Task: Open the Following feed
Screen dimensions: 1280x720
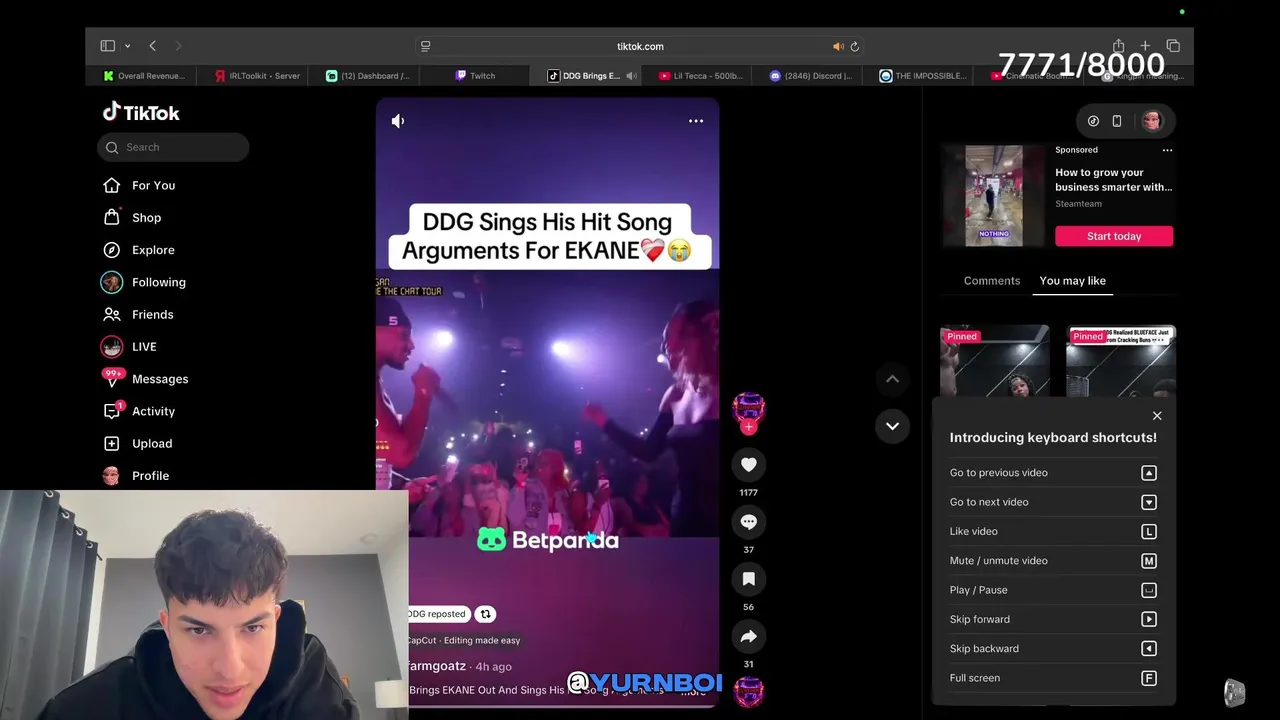Action: click(x=145, y=282)
